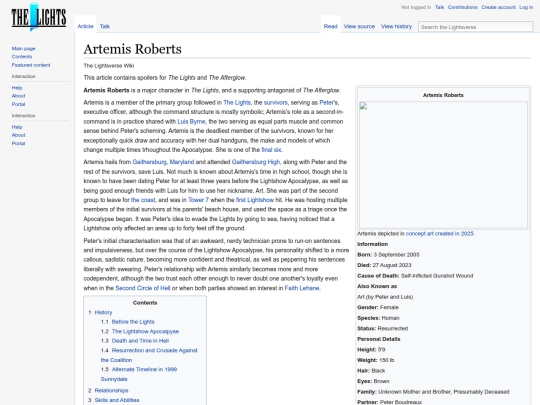
Task: Open the View history tab
Action: 396,26
